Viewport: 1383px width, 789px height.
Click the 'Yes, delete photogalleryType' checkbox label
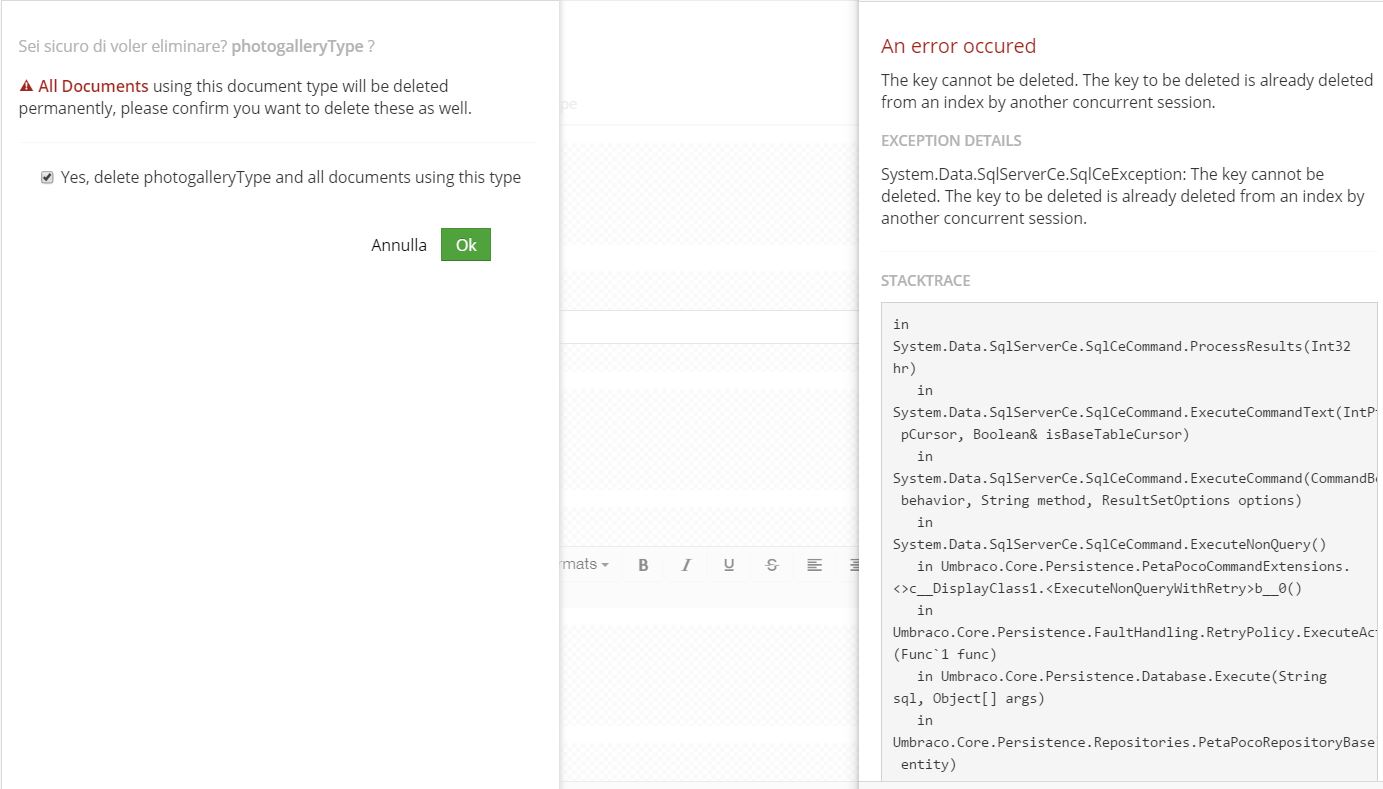(x=290, y=177)
